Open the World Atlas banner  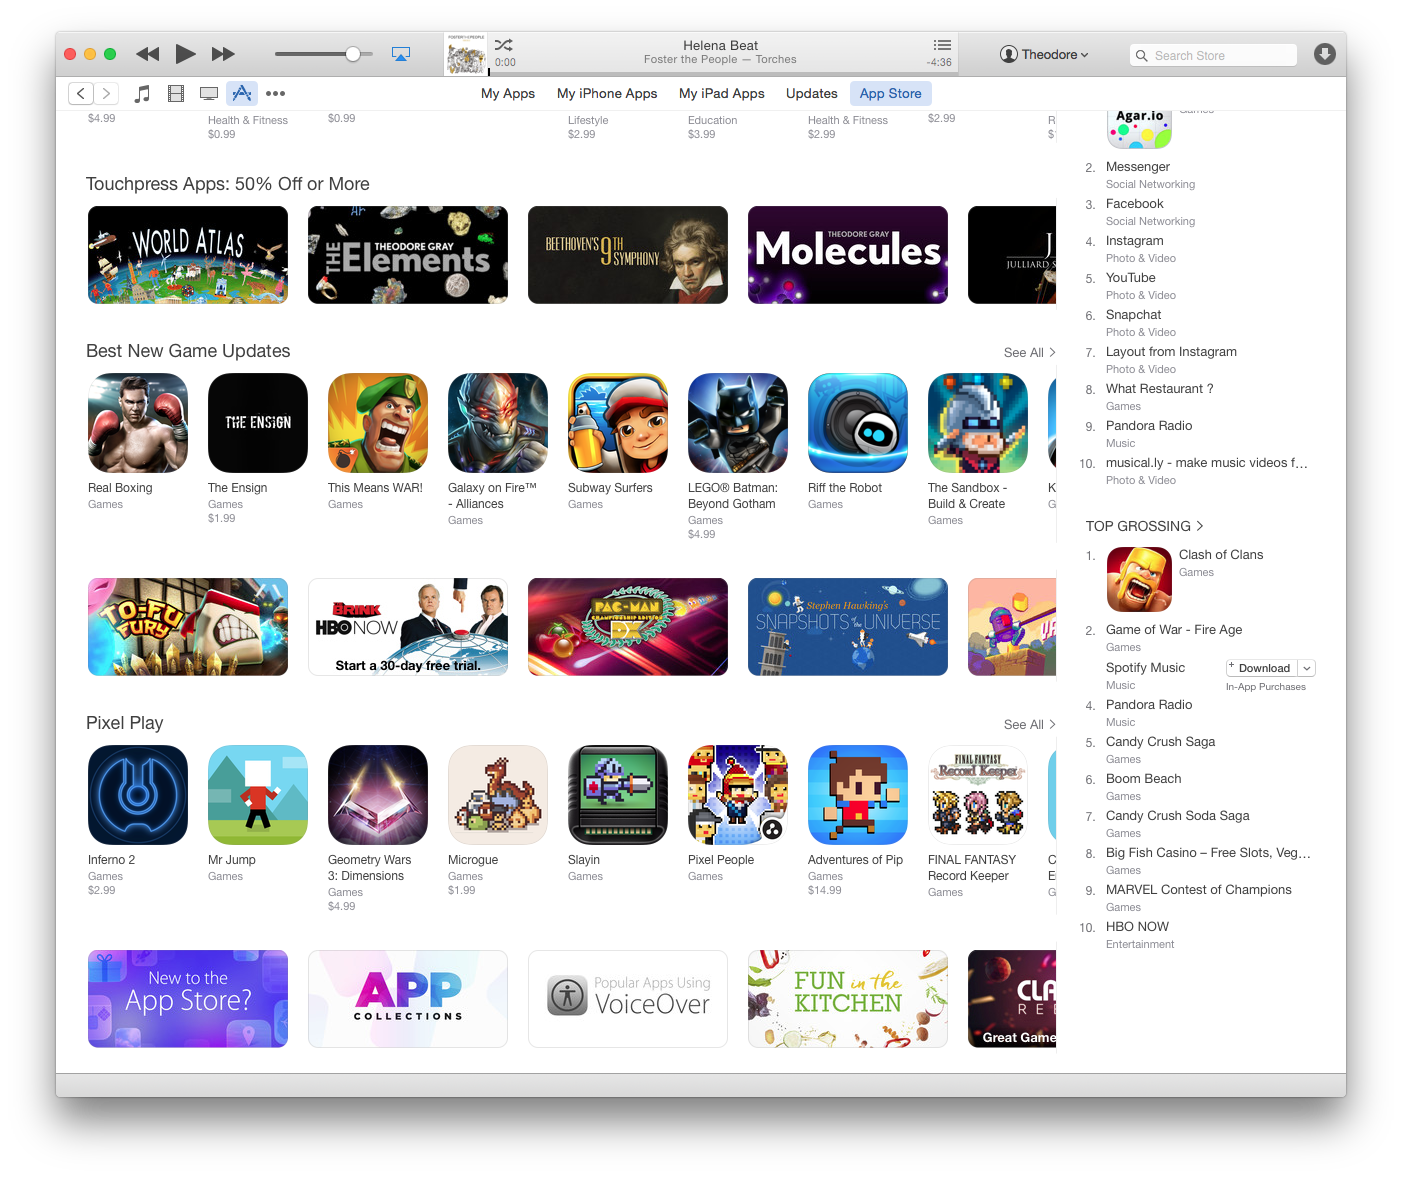coord(188,255)
